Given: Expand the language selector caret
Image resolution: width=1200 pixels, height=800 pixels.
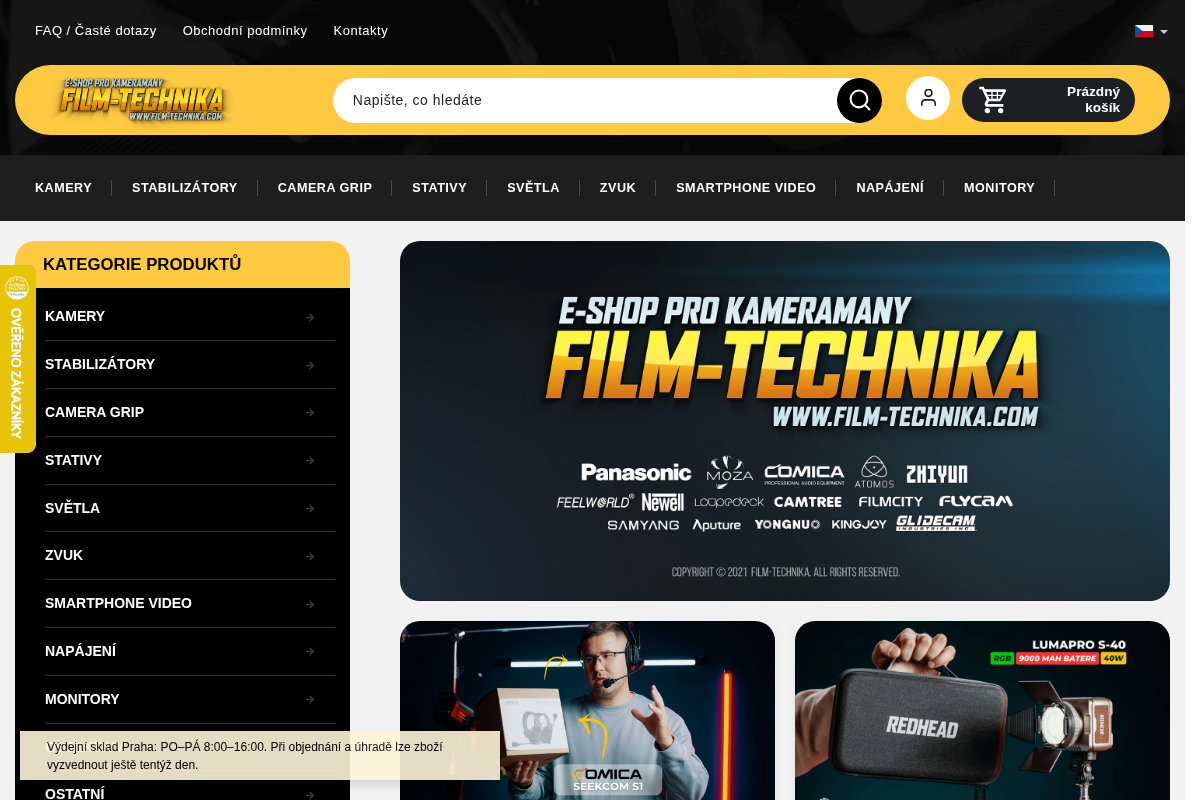Looking at the screenshot, I should pyautogui.click(x=1164, y=32).
